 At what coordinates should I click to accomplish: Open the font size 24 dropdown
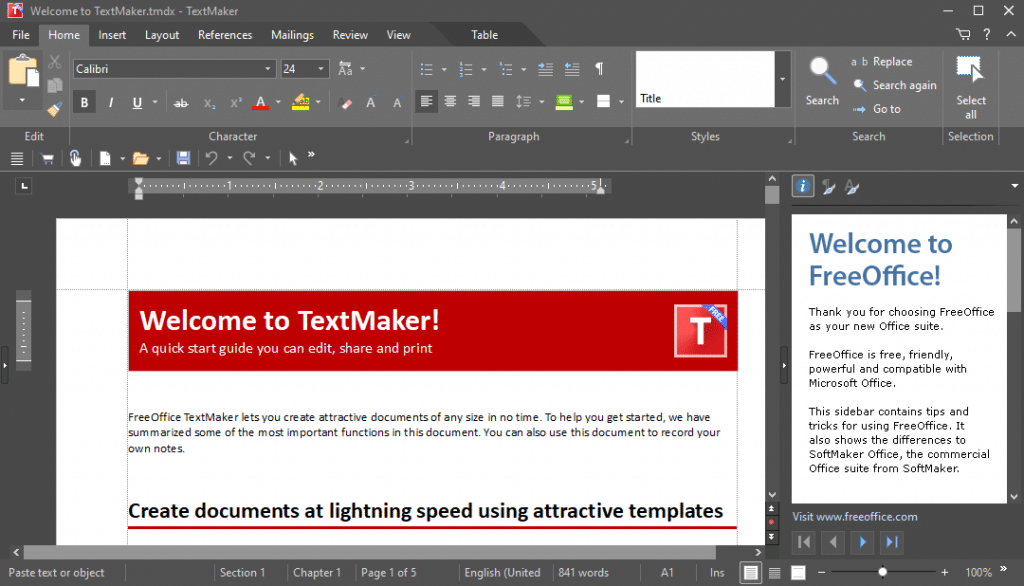(321, 69)
